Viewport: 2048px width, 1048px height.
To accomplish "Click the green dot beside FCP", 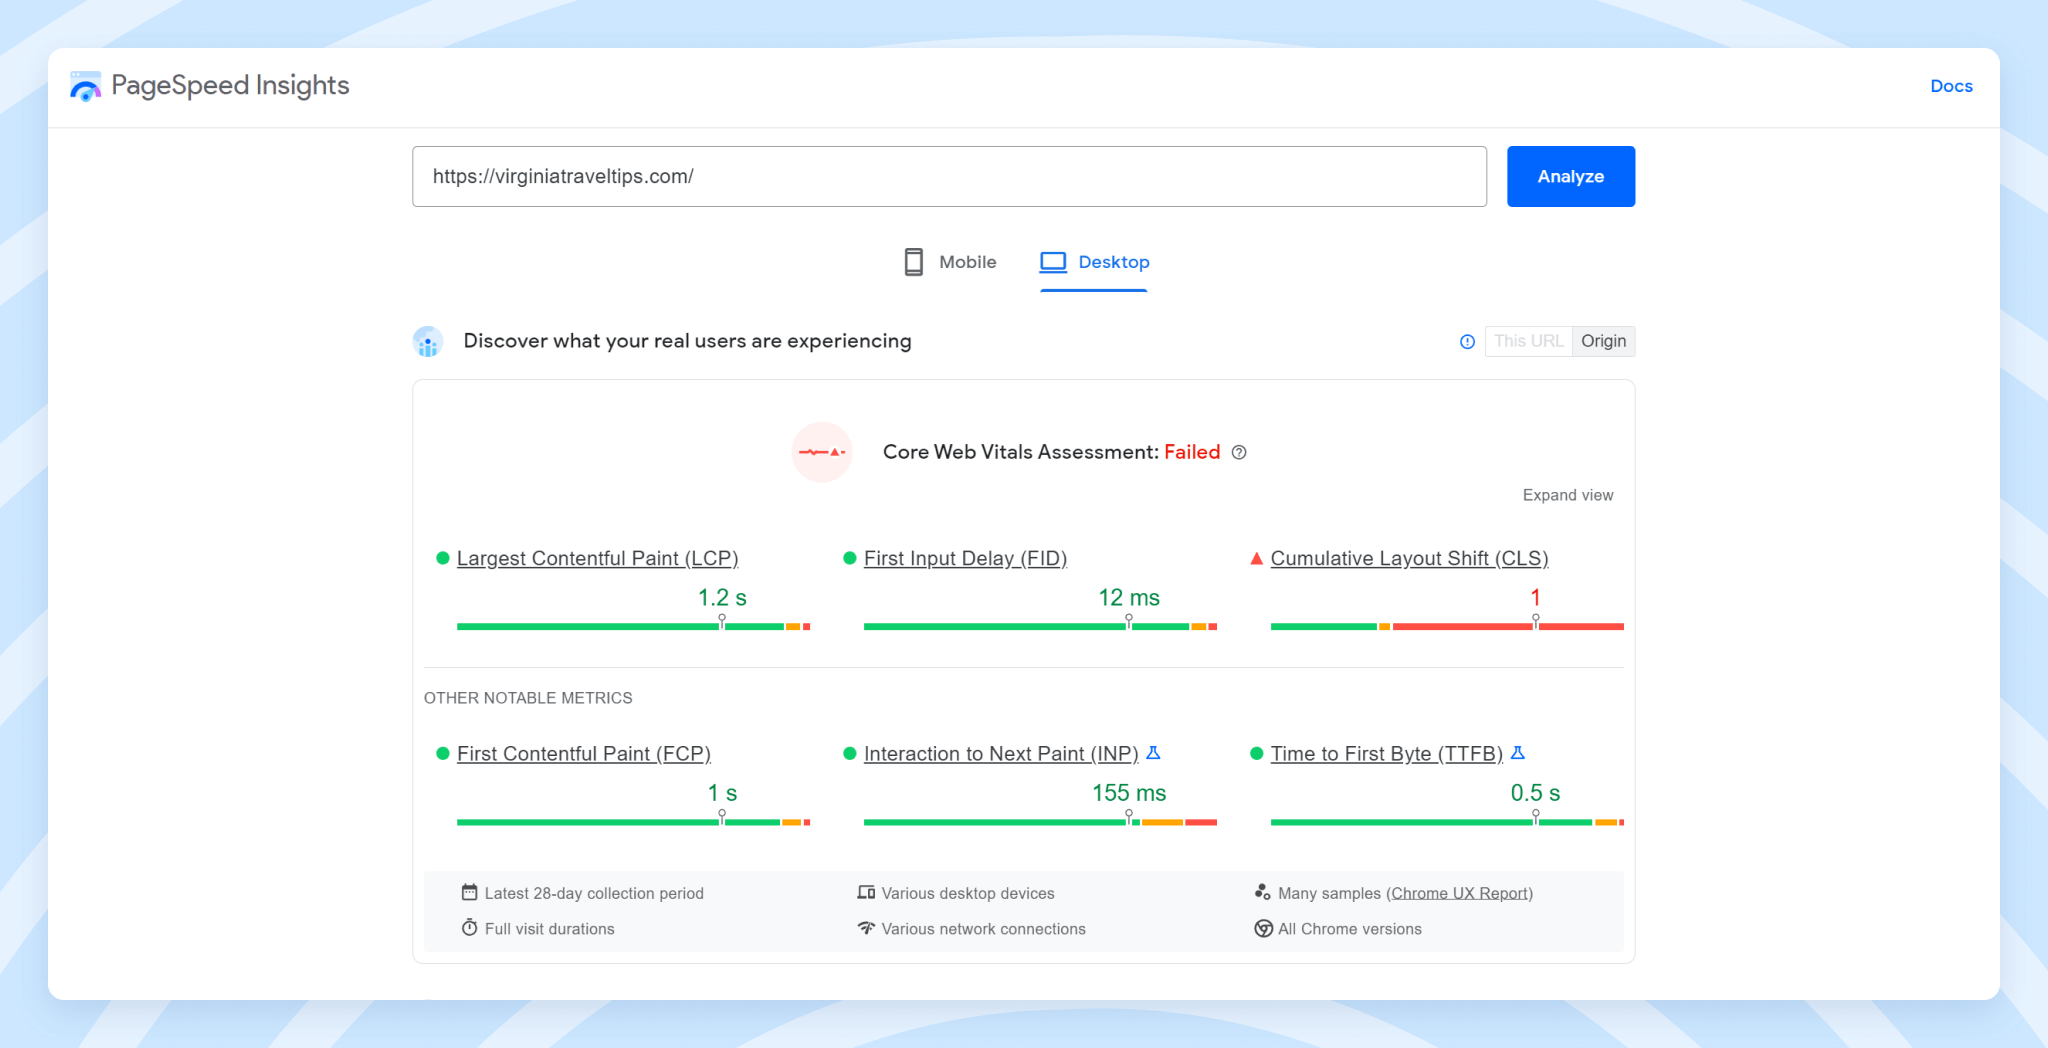I will tap(443, 753).
